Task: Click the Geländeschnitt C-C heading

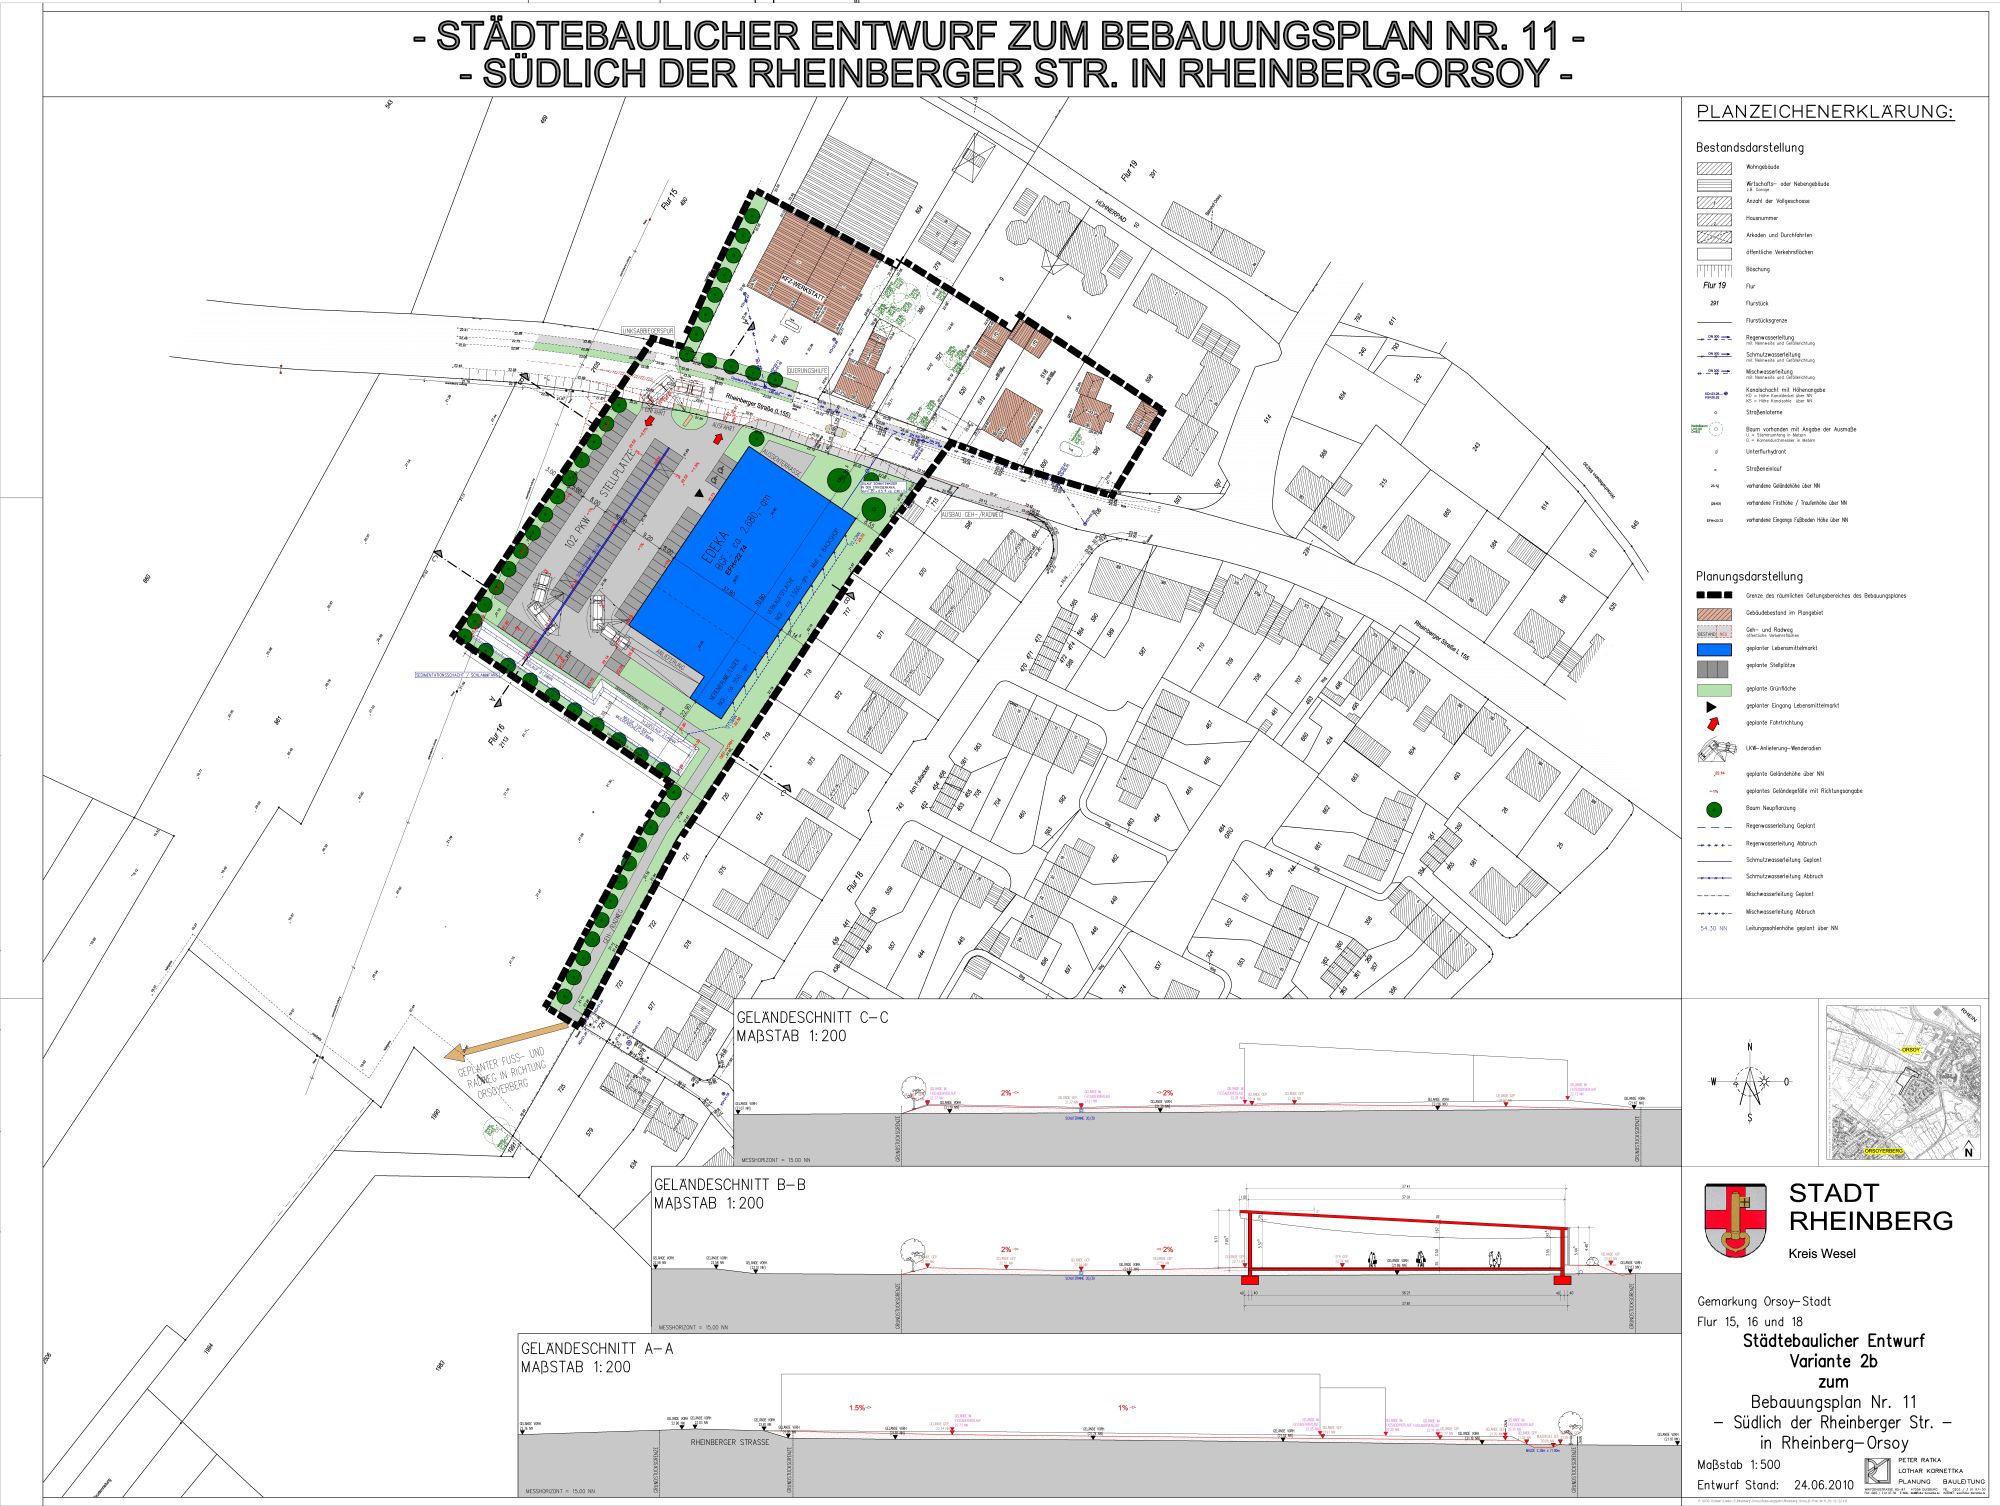Action: coord(812,1017)
